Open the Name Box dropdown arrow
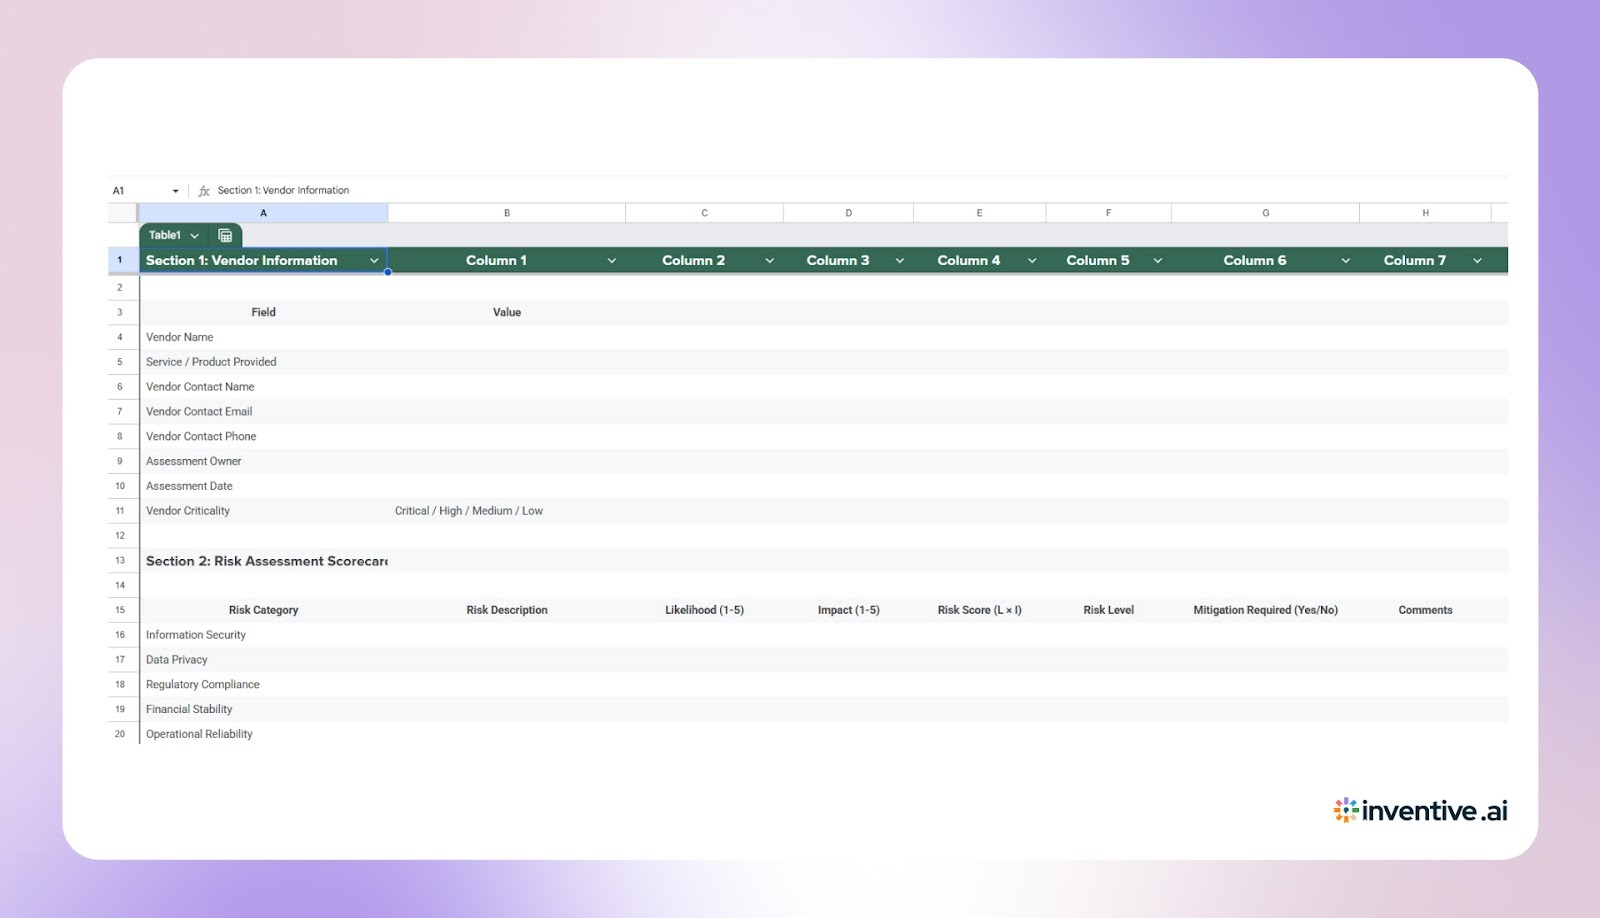1600x918 pixels. pyautogui.click(x=175, y=190)
